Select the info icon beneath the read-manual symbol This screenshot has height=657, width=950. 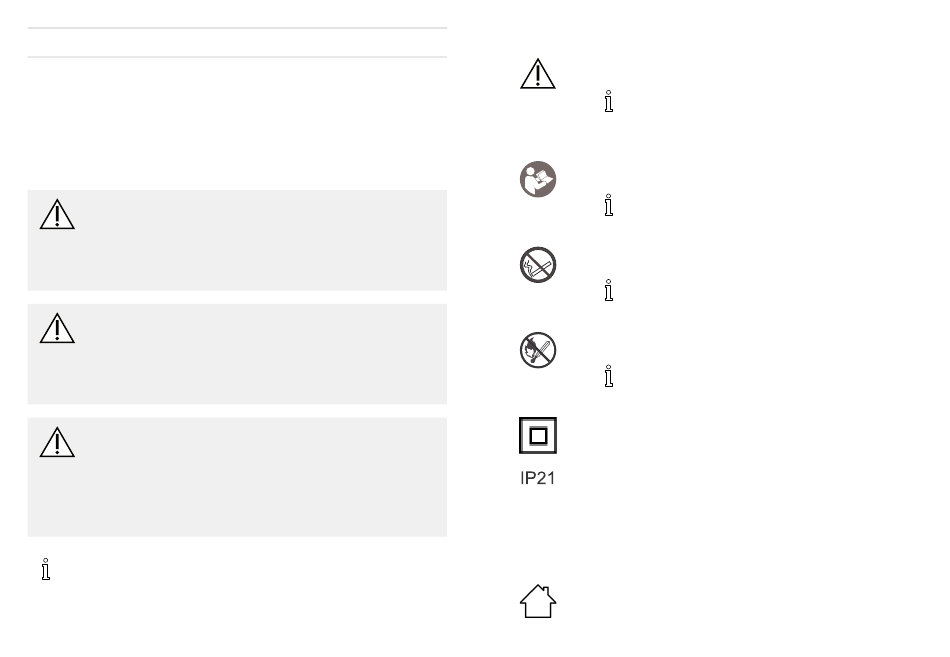608,205
